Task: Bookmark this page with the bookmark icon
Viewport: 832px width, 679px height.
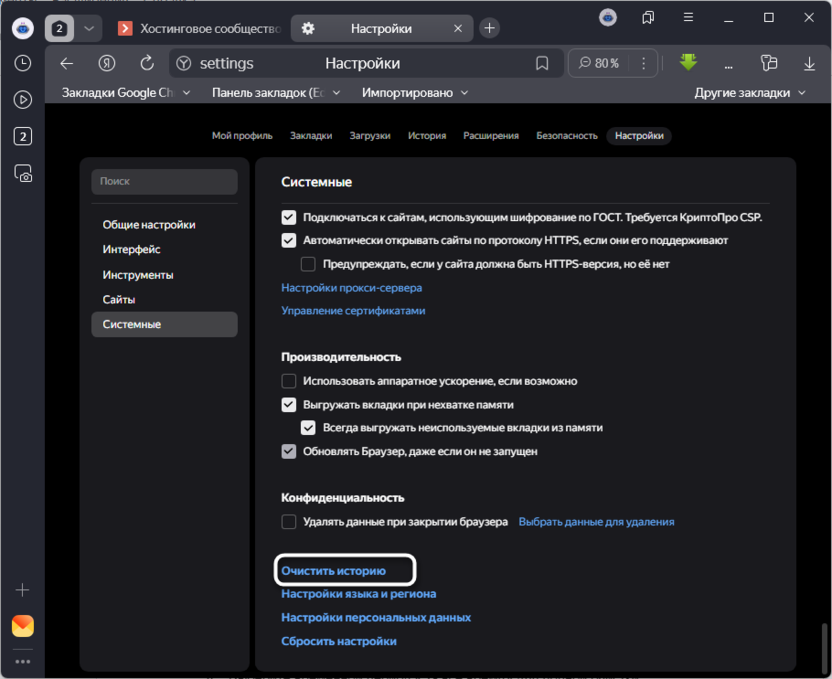Action: point(542,64)
